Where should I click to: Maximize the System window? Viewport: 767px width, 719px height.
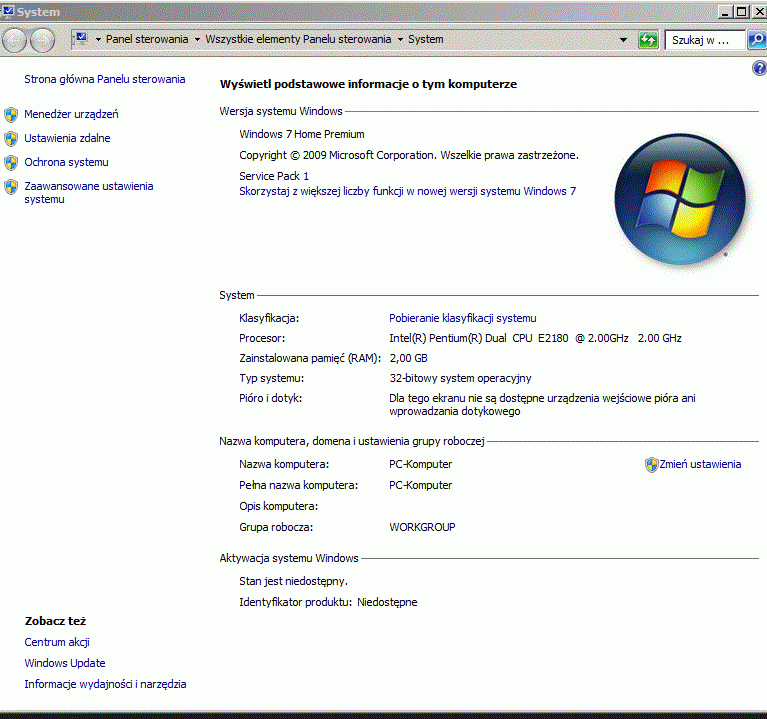coord(742,12)
